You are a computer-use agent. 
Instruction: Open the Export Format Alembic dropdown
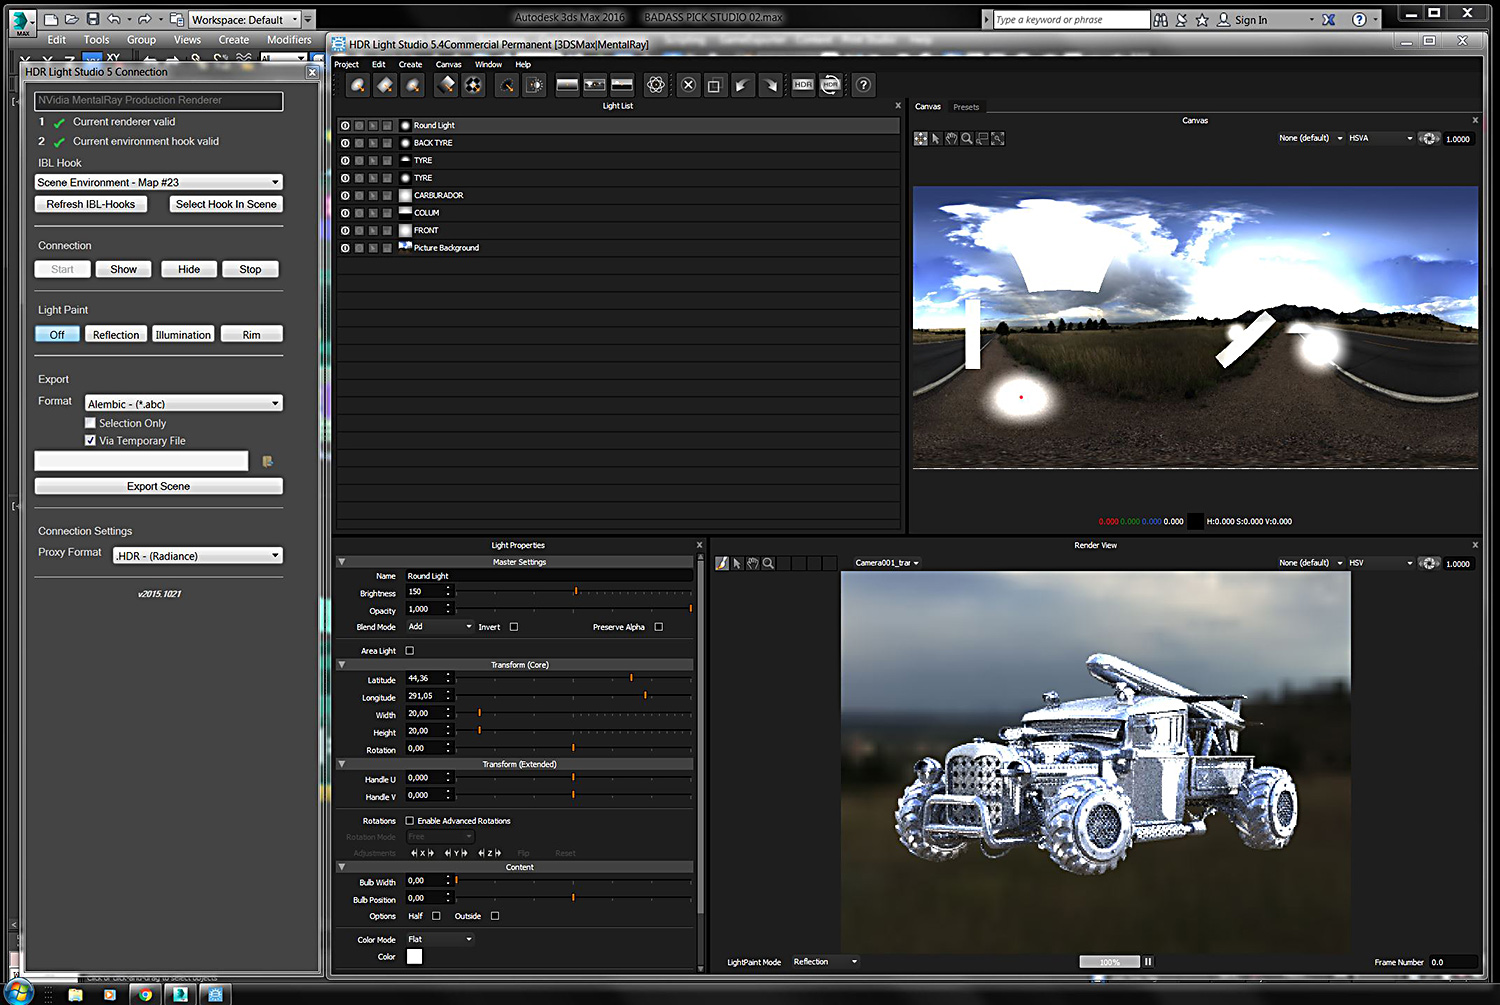[183, 404]
